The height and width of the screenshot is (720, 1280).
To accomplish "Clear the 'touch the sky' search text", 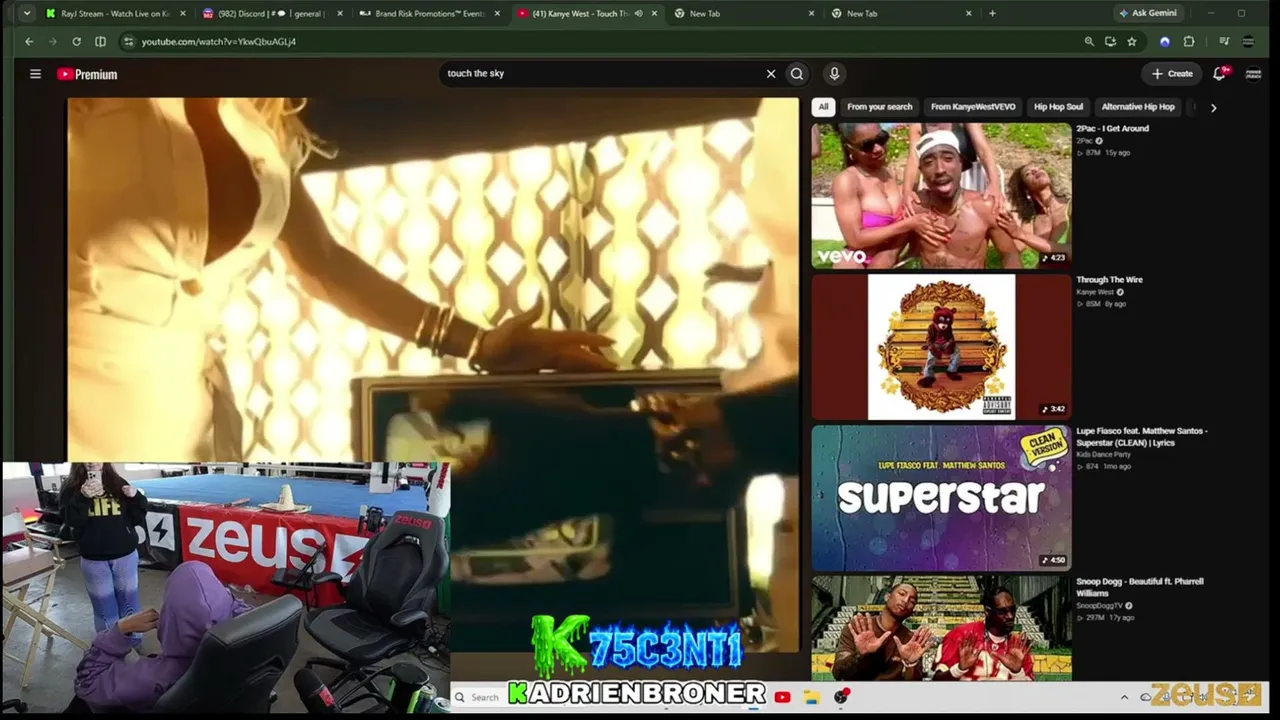I will (x=771, y=73).
